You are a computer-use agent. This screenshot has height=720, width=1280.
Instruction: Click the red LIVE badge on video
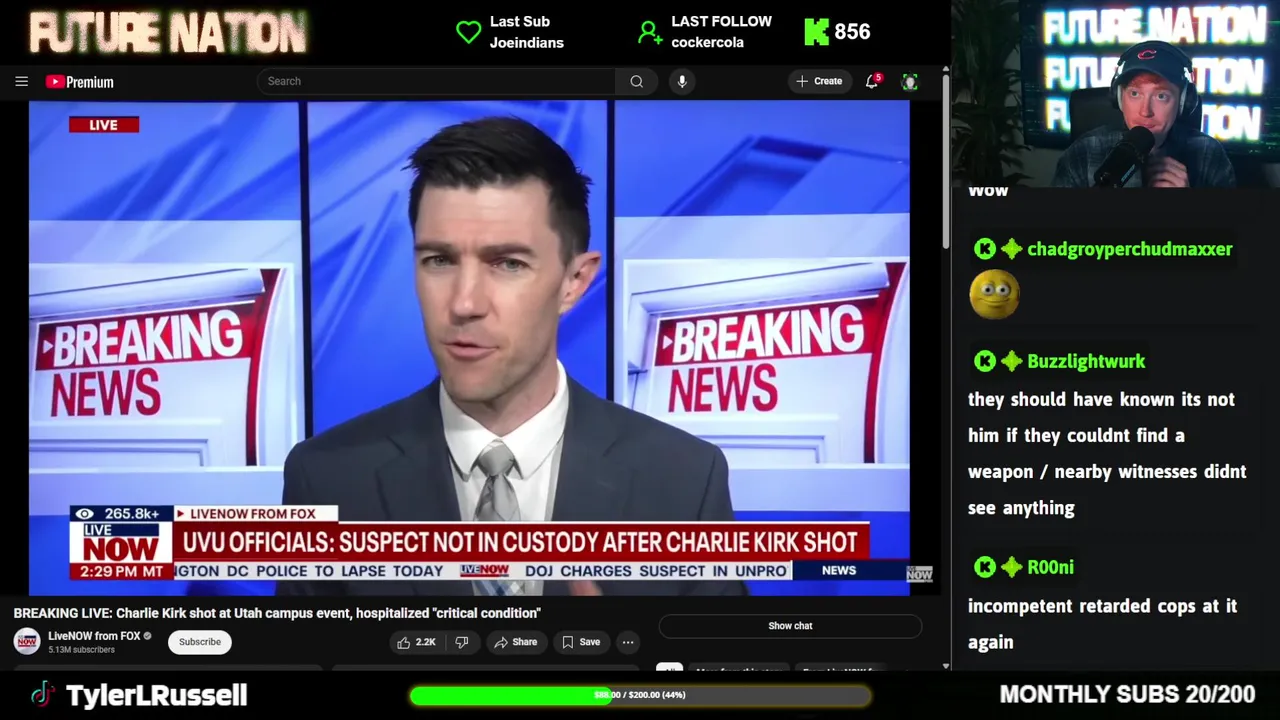(104, 125)
